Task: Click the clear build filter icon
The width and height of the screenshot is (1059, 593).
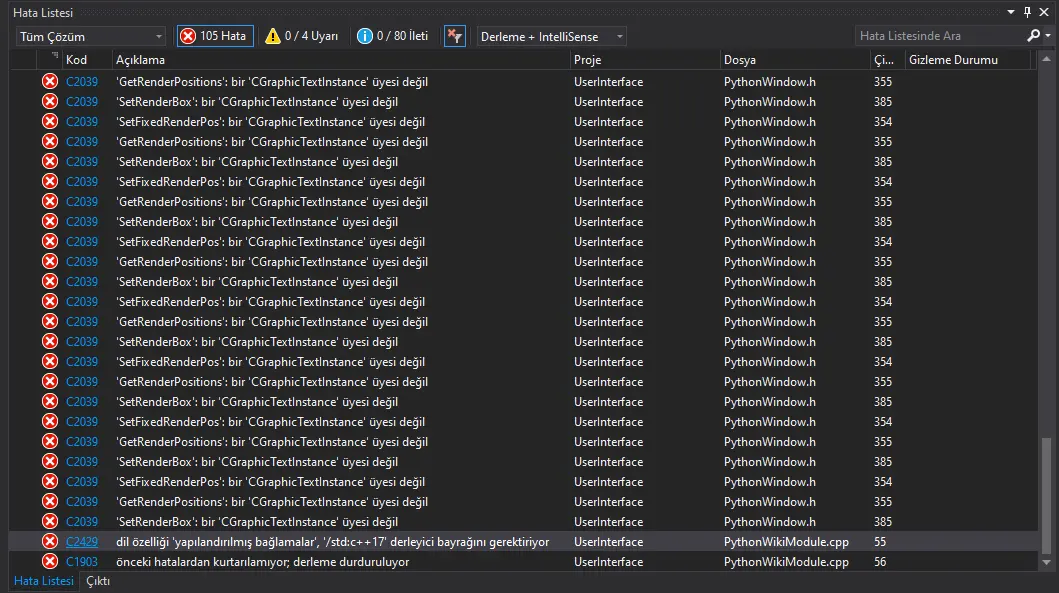Action: [x=454, y=36]
